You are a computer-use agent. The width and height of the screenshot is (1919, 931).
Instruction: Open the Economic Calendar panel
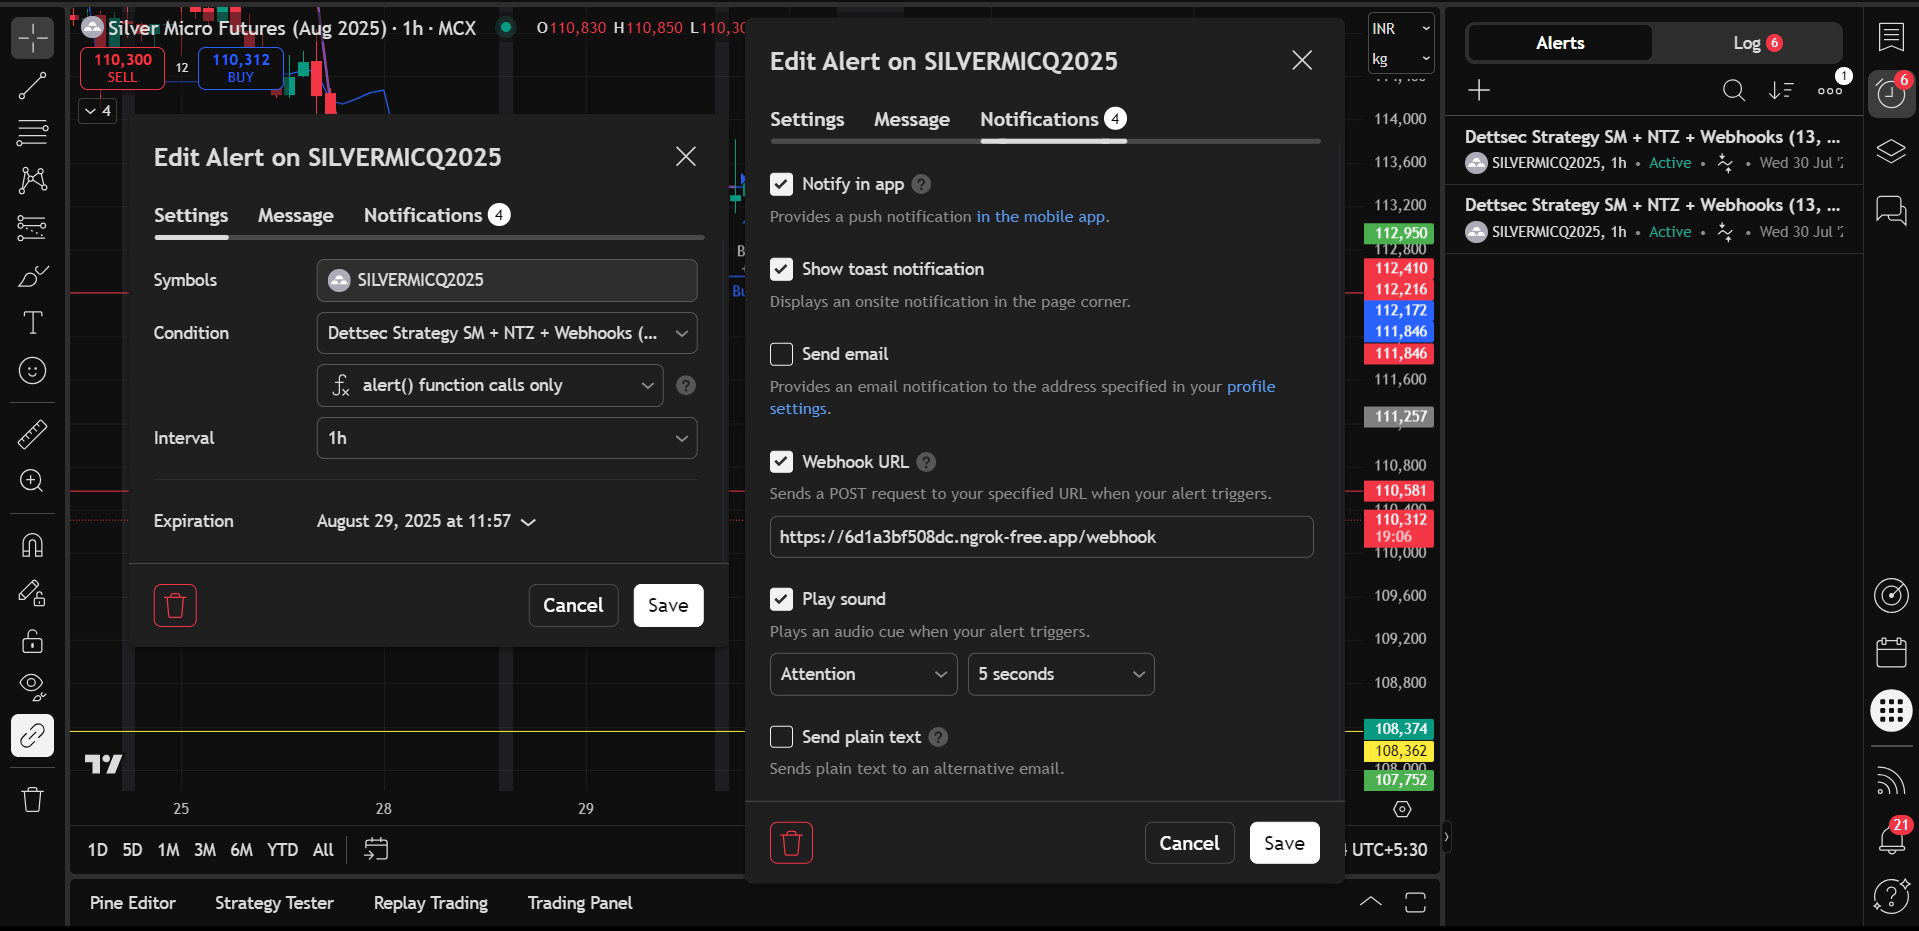coord(1891,652)
